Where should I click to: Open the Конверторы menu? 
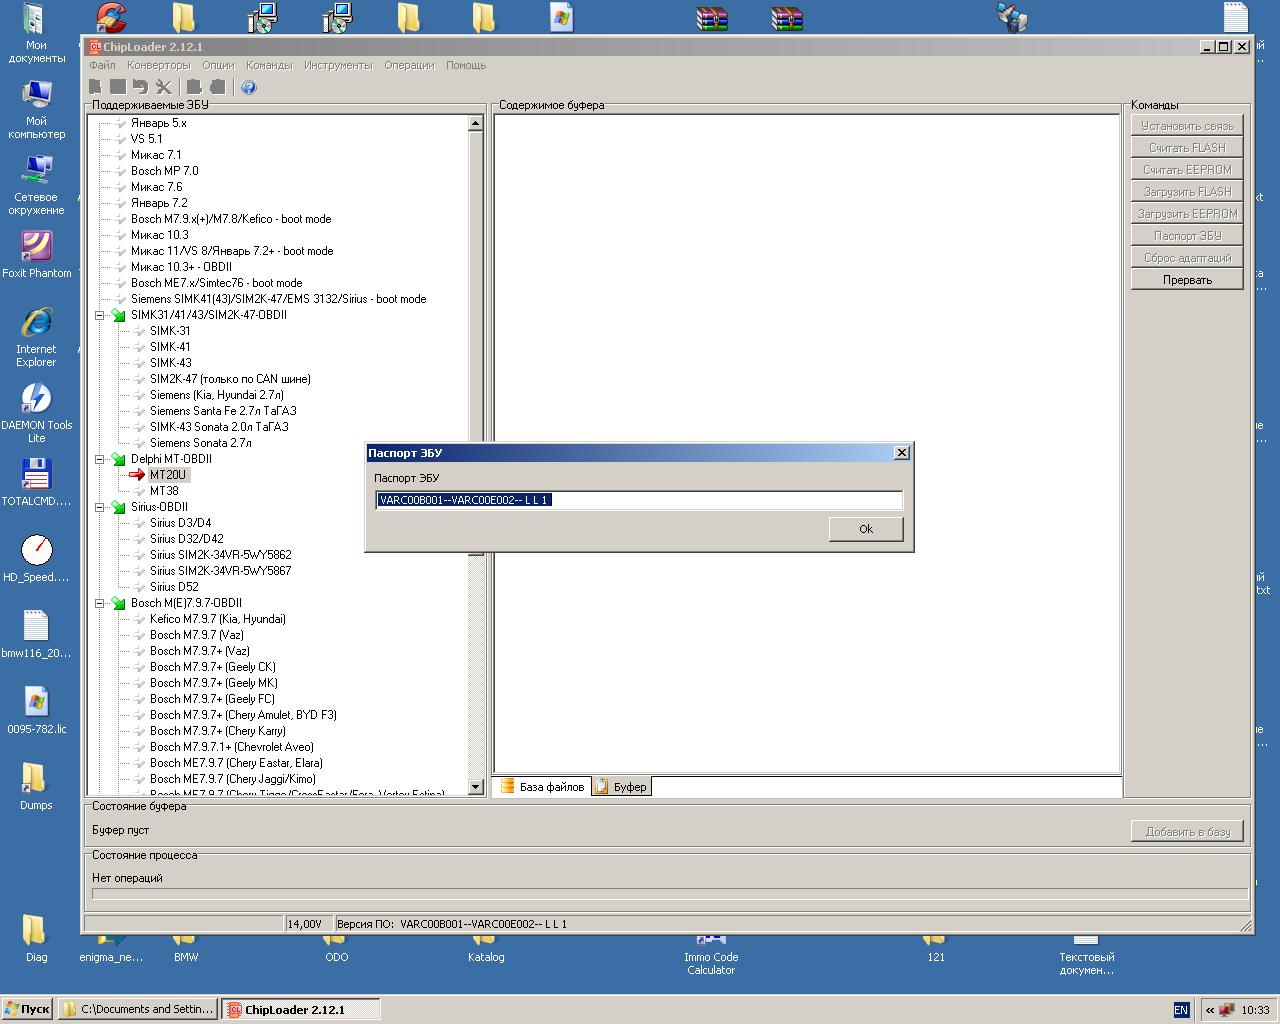pos(158,65)
